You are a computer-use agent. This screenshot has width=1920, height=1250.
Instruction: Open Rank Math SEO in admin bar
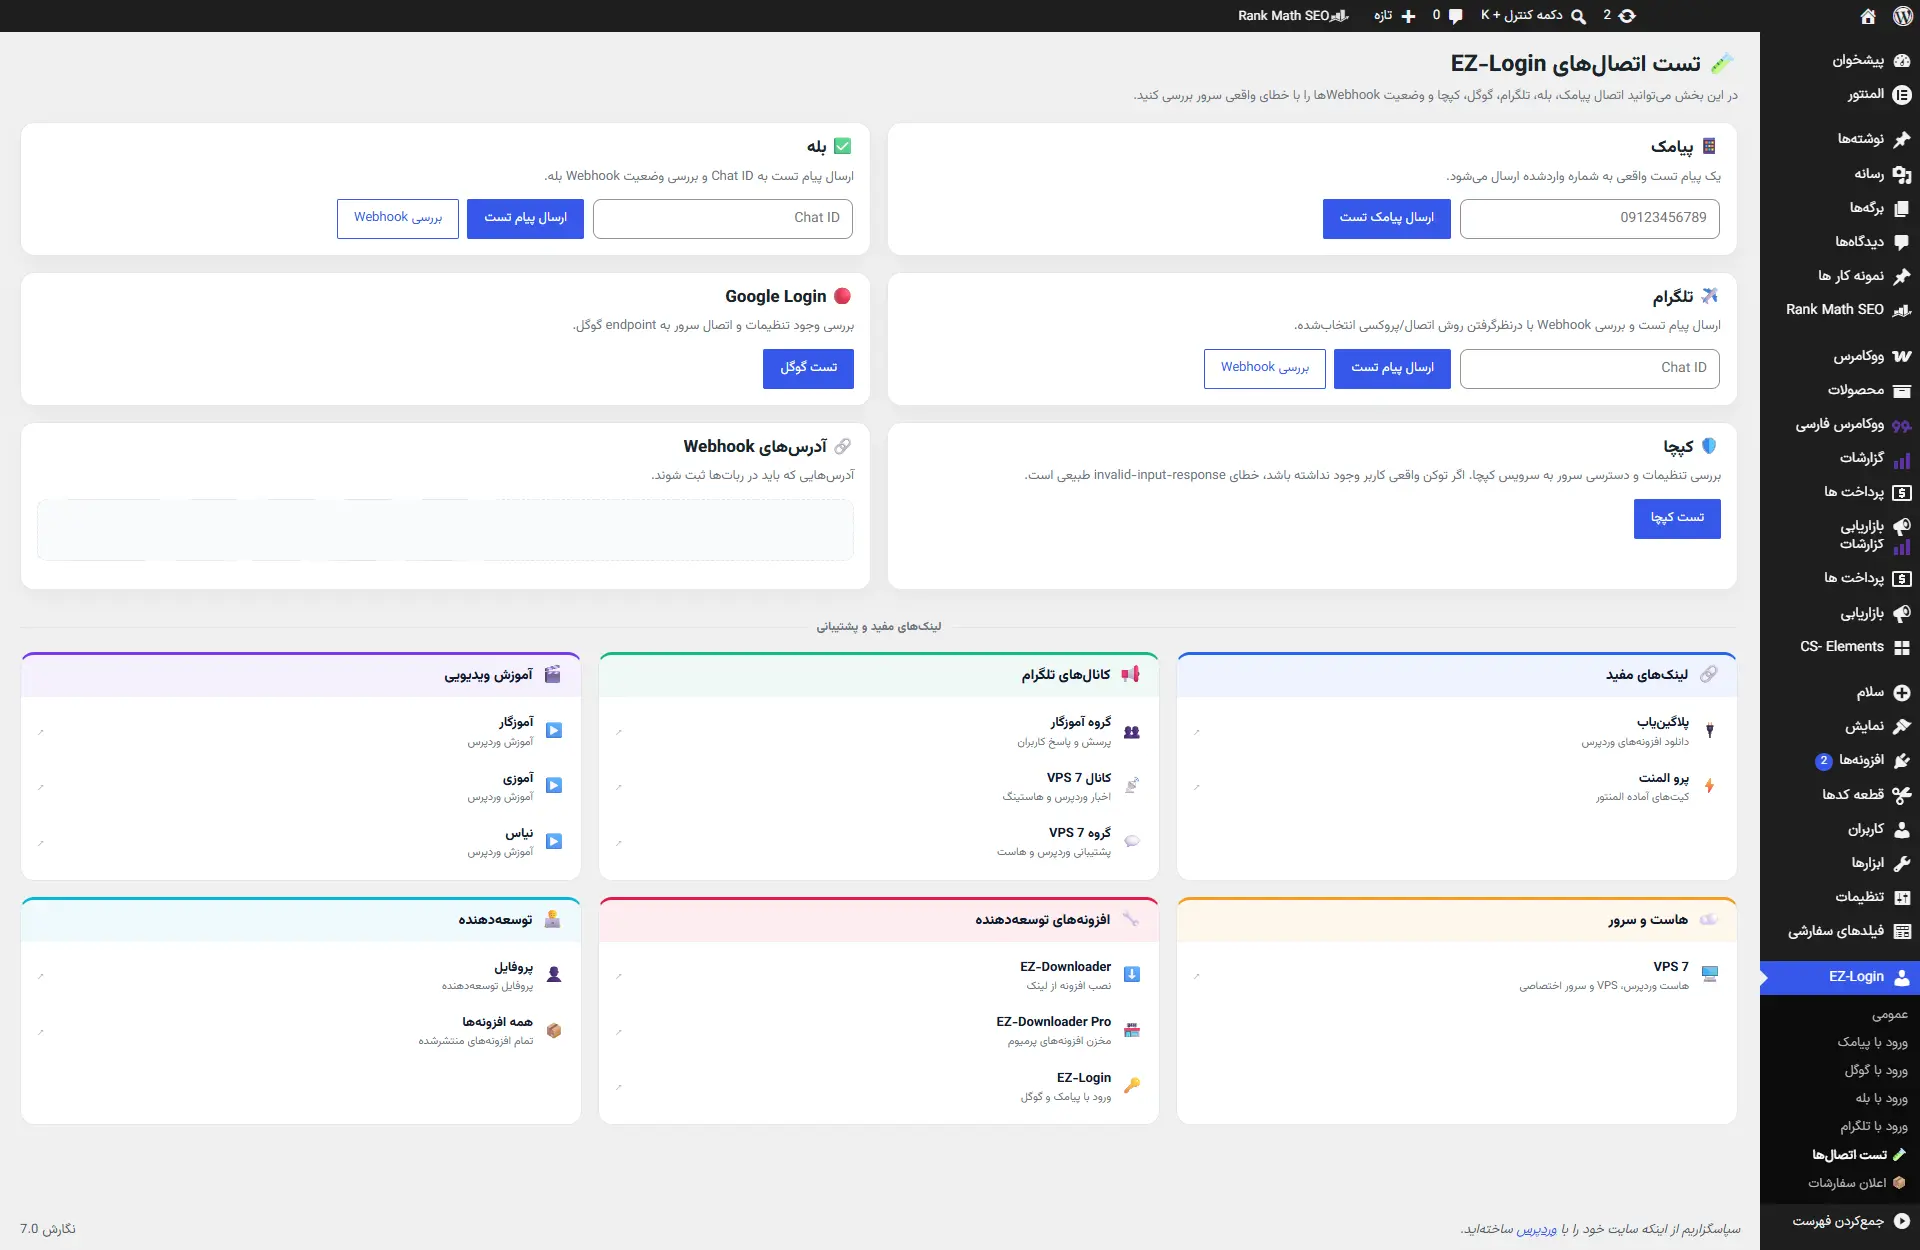1293,16
